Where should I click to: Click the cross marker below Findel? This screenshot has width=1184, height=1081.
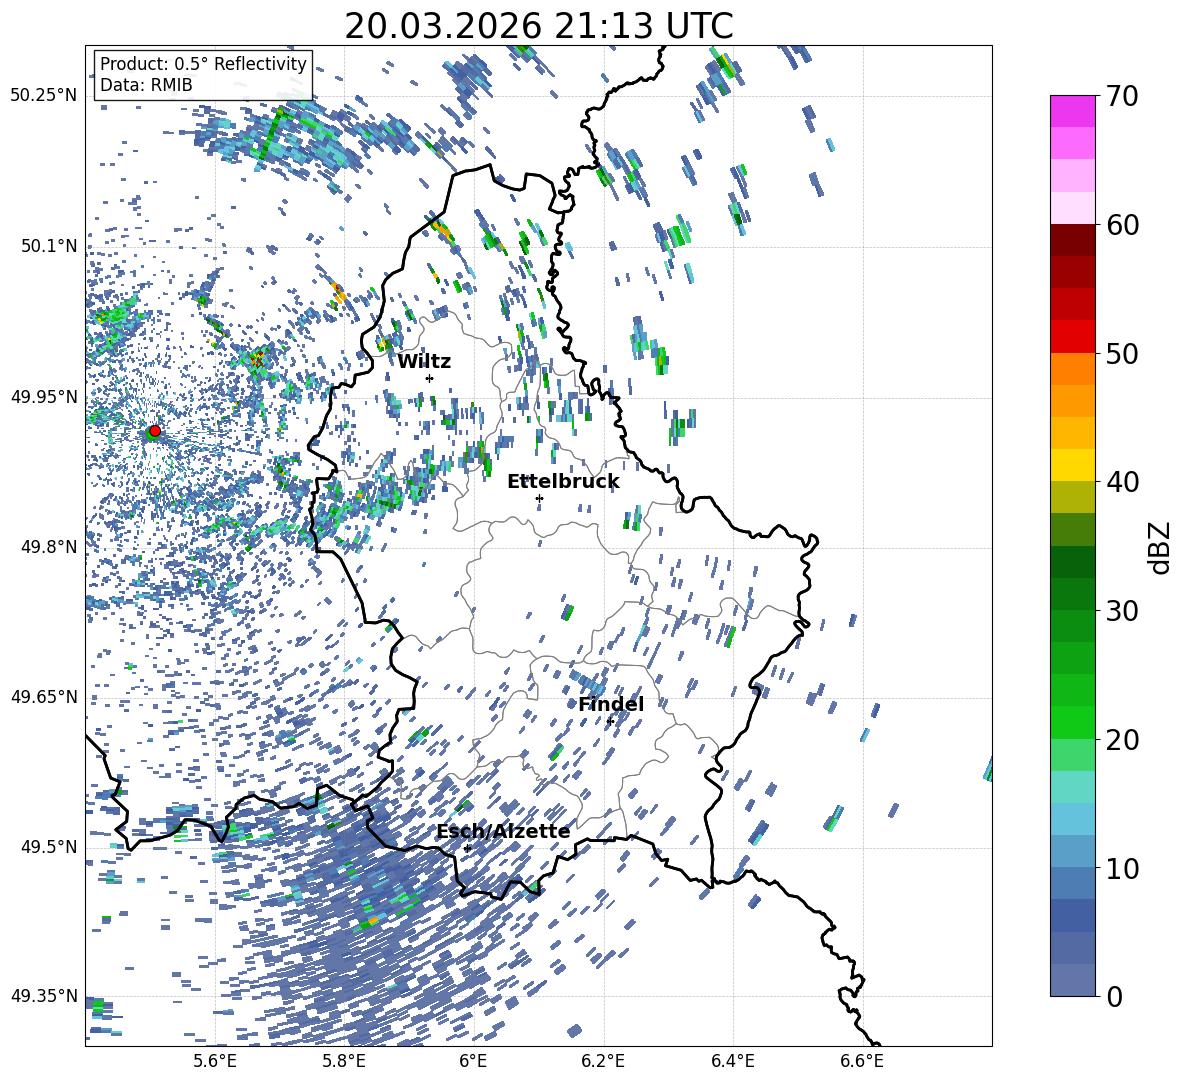(610, 721)
